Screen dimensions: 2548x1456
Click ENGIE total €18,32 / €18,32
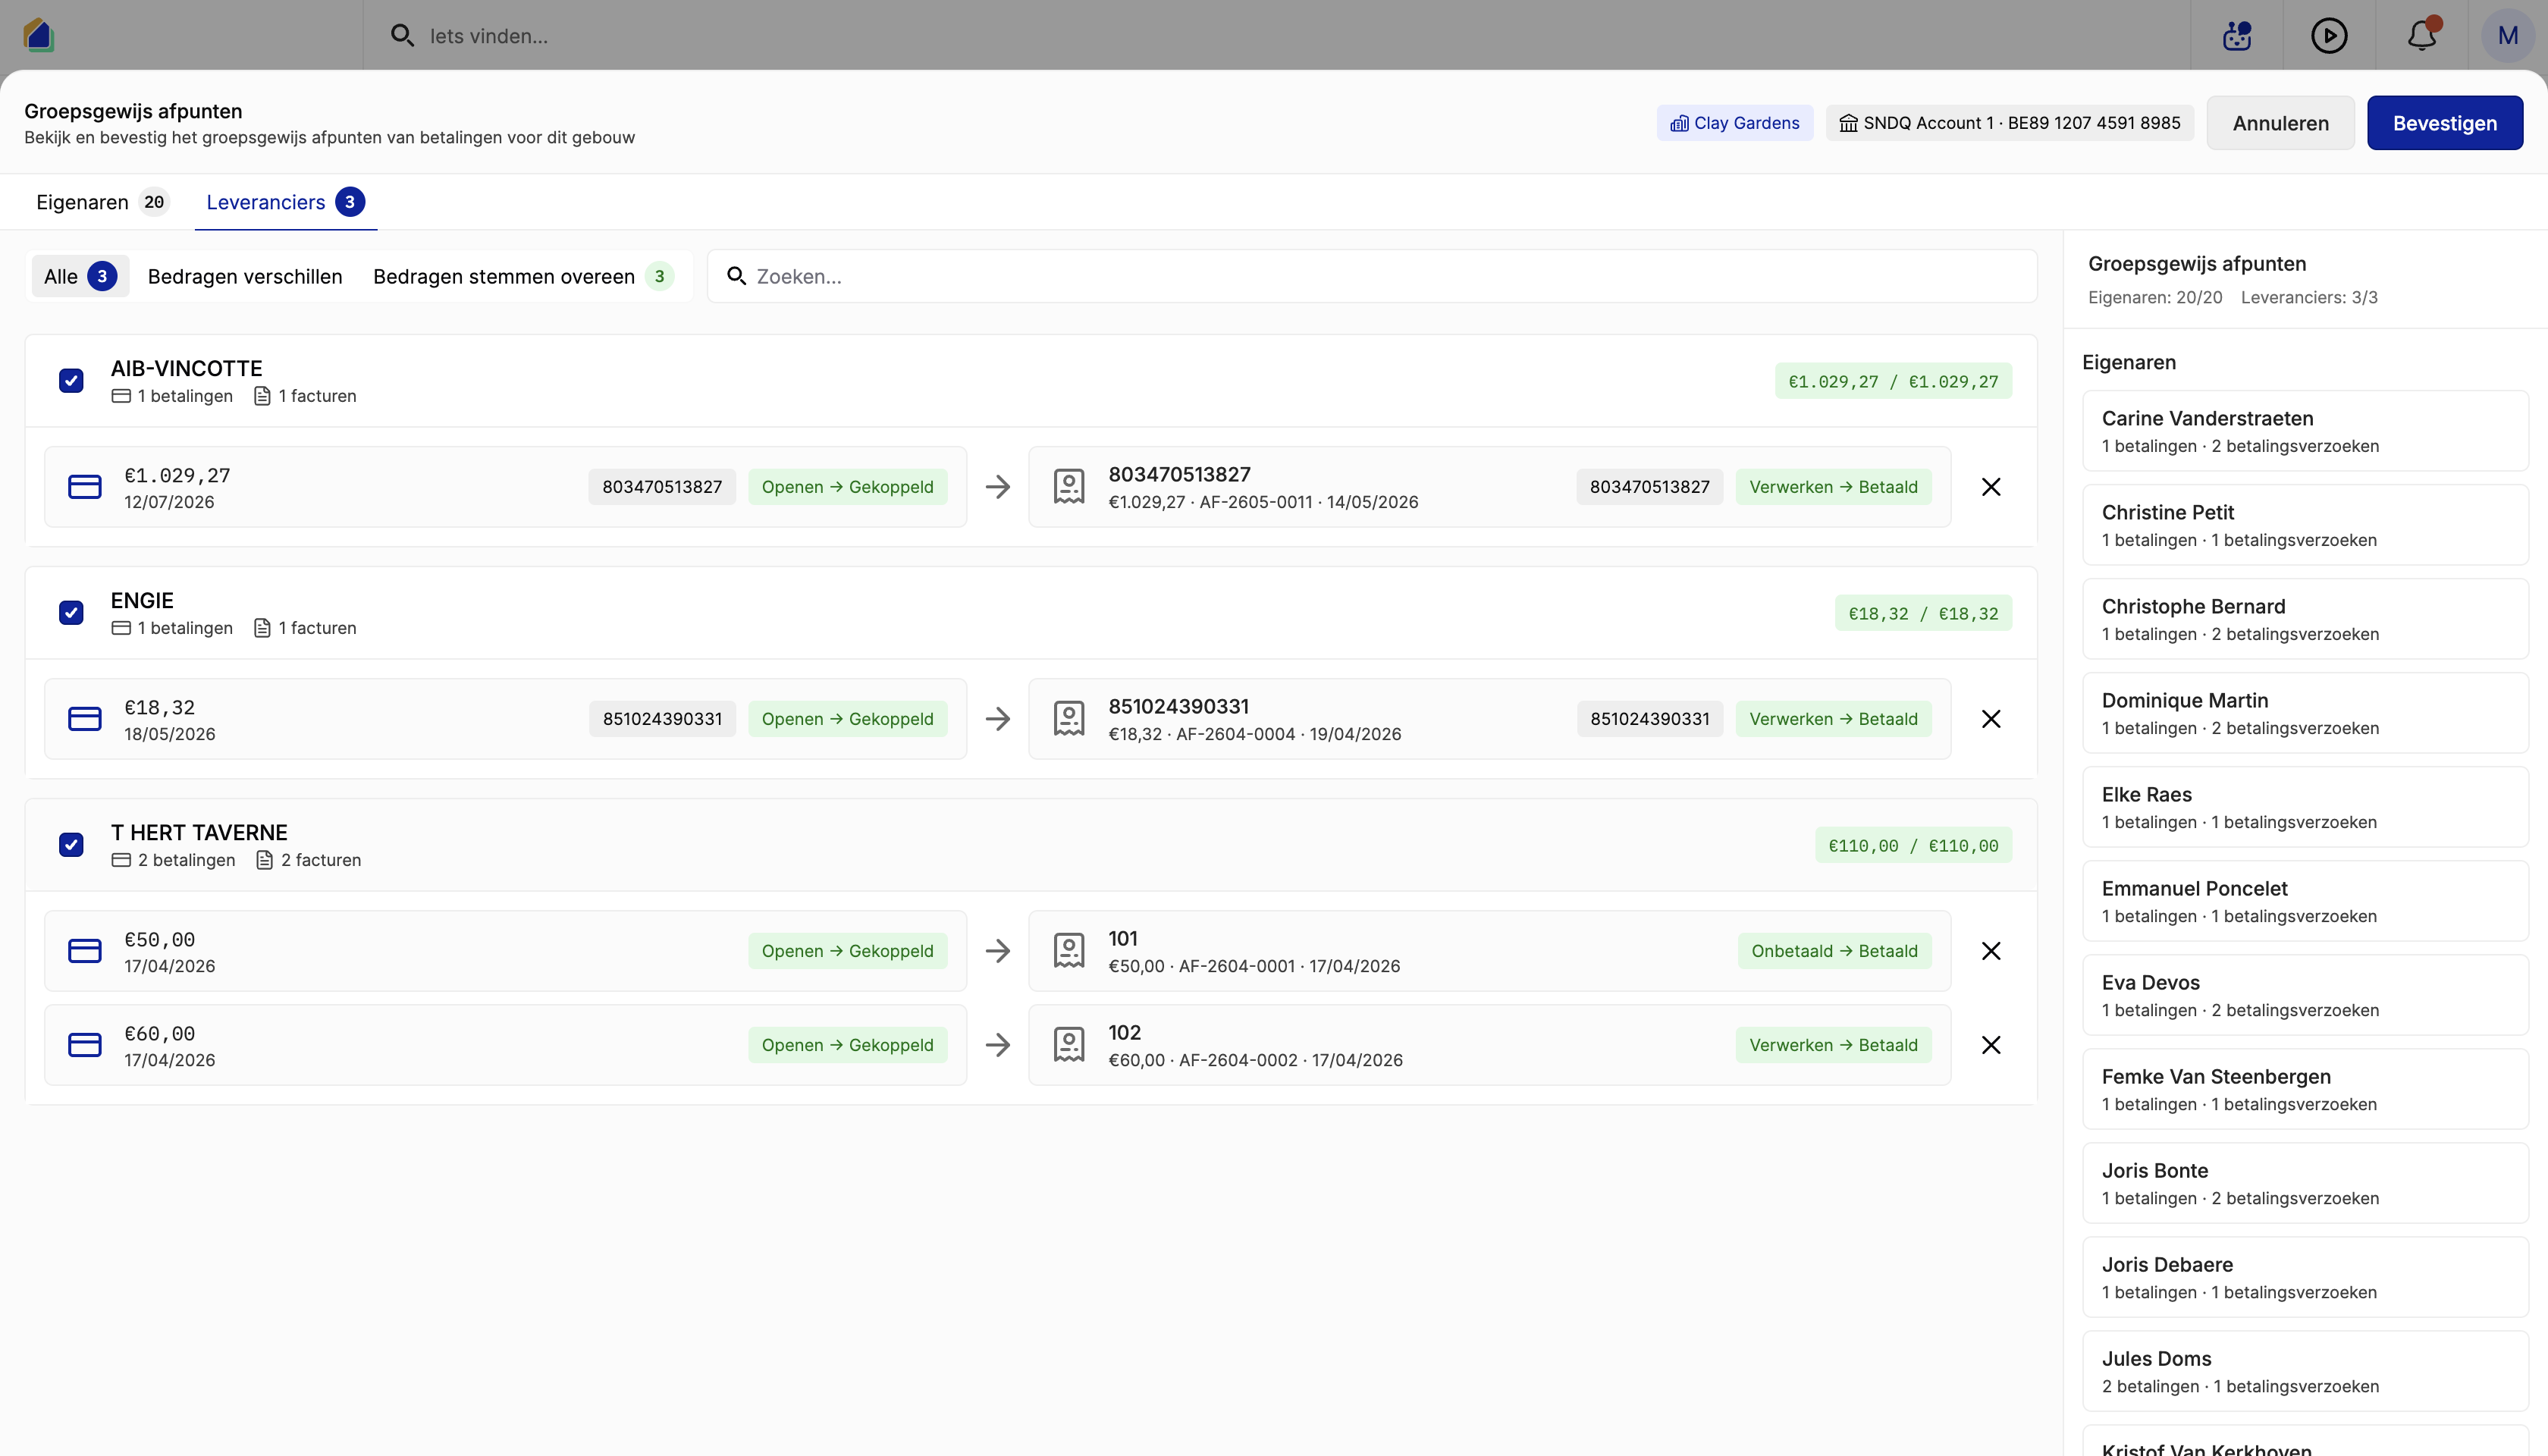(1923, 613)
